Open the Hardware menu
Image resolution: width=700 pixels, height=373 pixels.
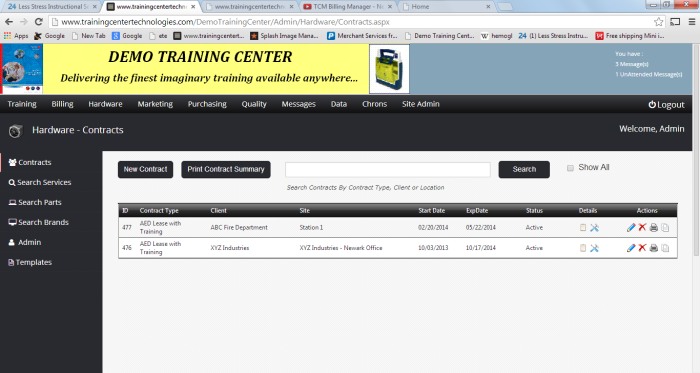[x=105, y=104]
